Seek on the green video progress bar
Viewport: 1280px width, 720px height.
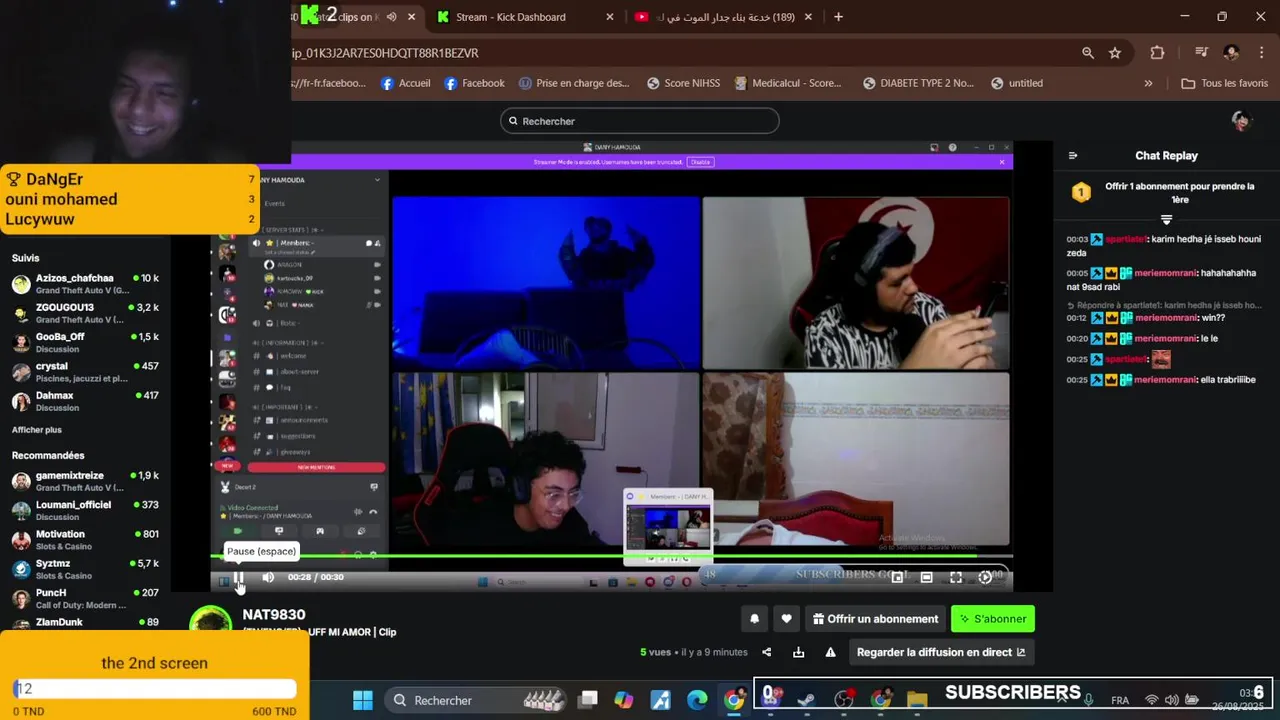coord(612,556)
